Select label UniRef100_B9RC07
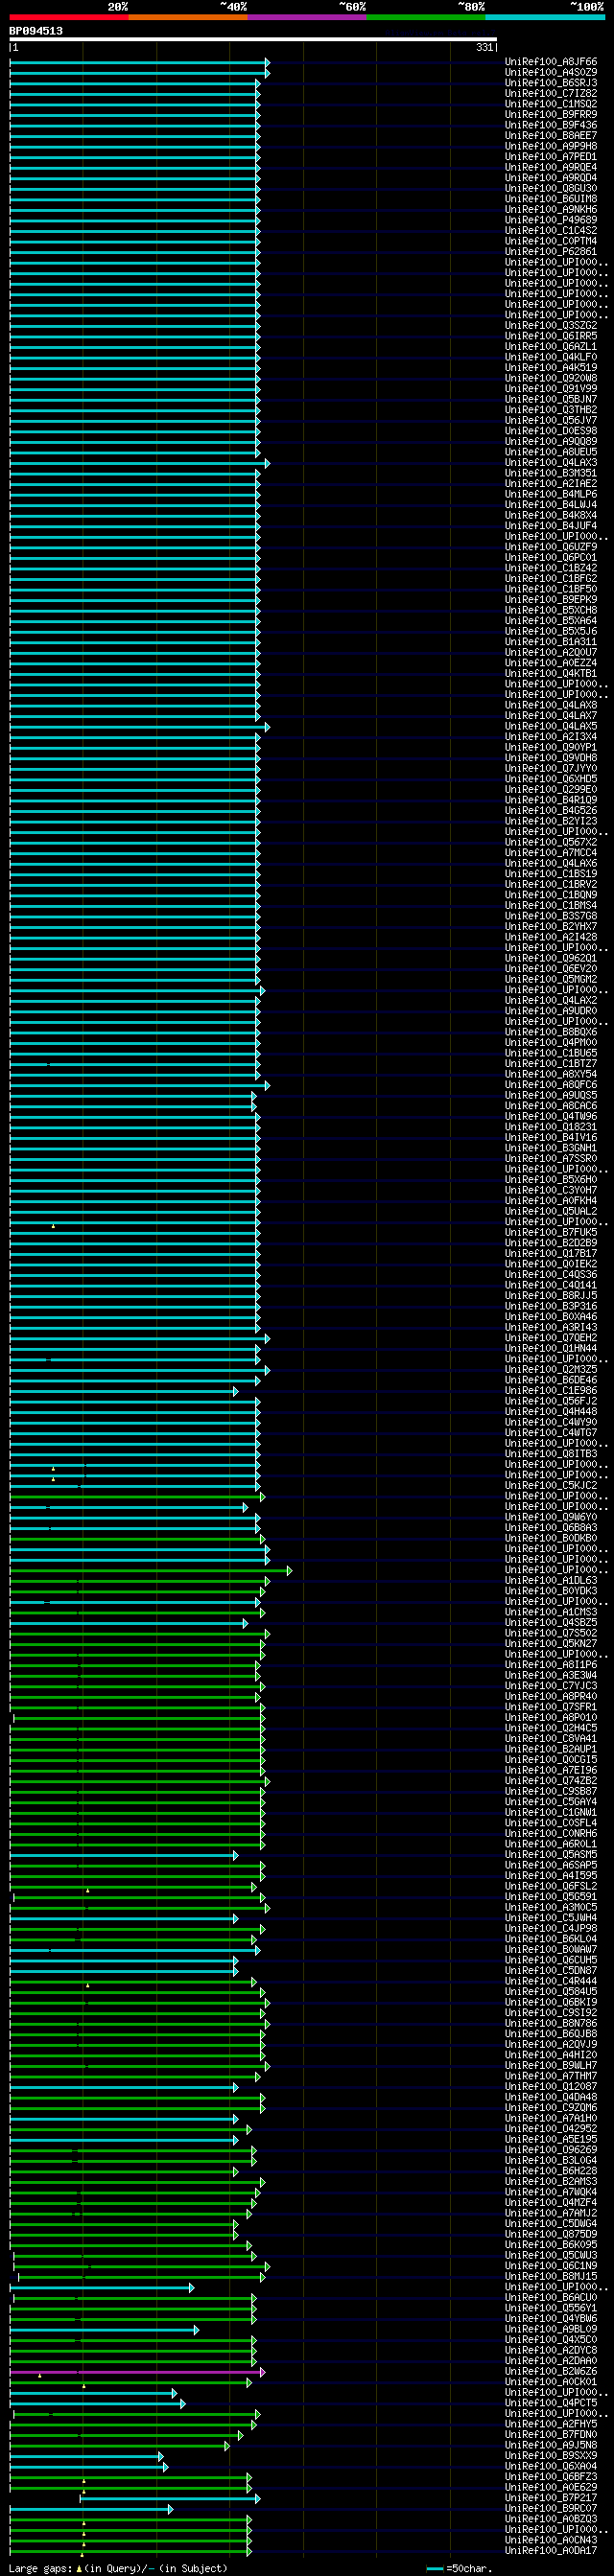 coord(551,2509)
